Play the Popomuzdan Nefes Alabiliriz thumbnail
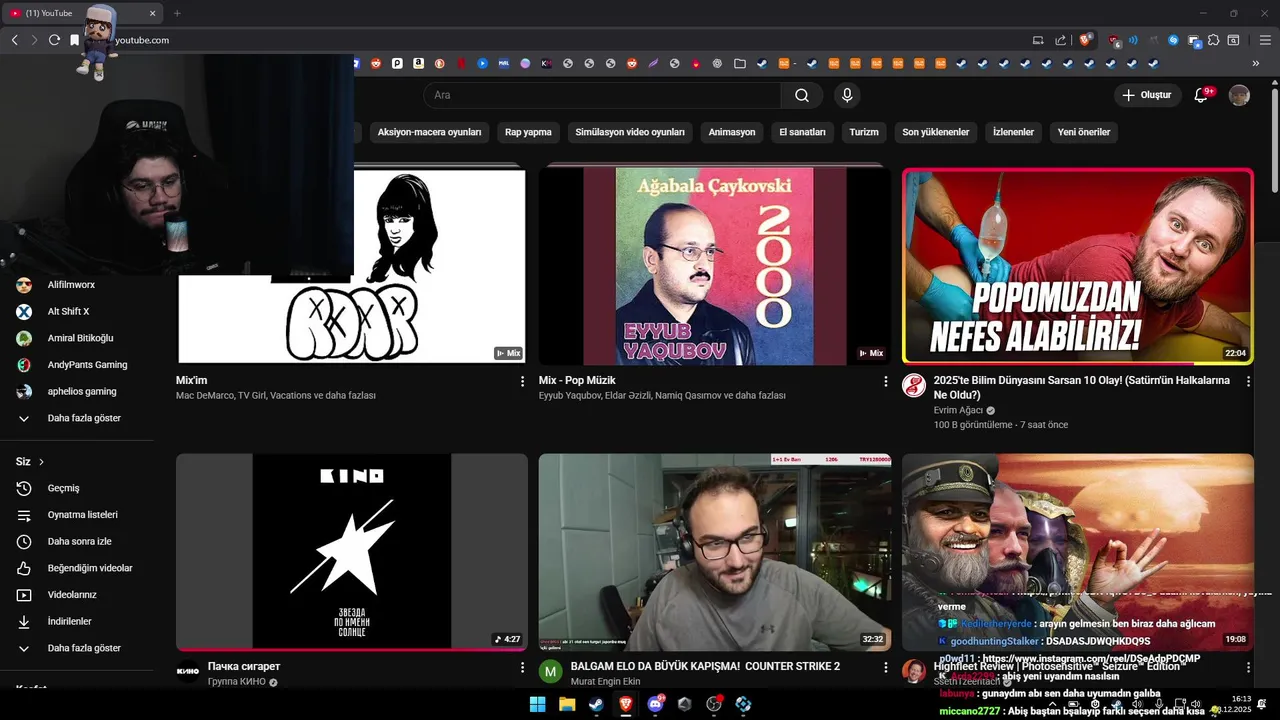The height and width of the screenshot is (720, 1280). point(1078,266)
